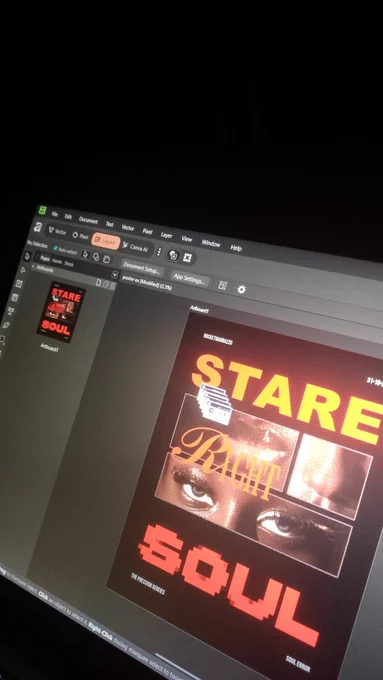Open the Document menu
Screen dimensions: 383x680
88,220
